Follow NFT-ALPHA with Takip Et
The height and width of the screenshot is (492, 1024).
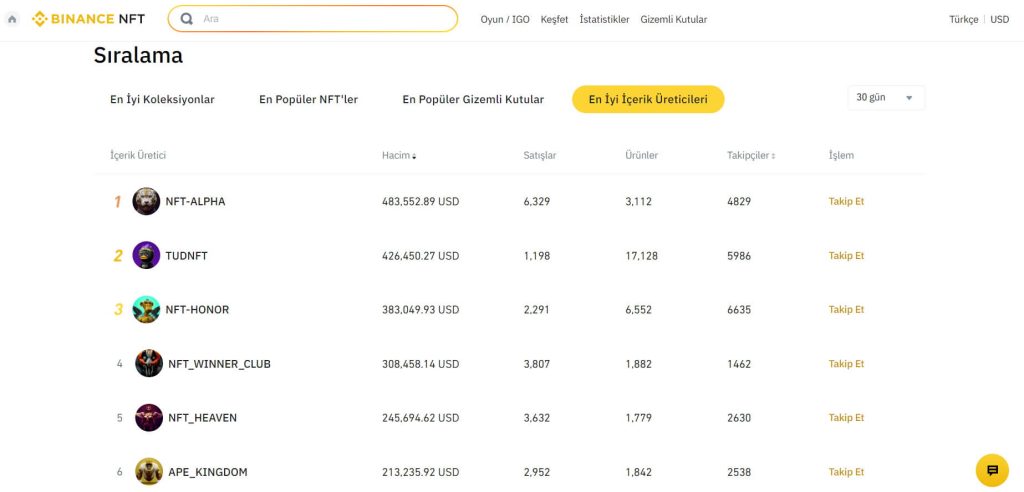tap(846, 201)
